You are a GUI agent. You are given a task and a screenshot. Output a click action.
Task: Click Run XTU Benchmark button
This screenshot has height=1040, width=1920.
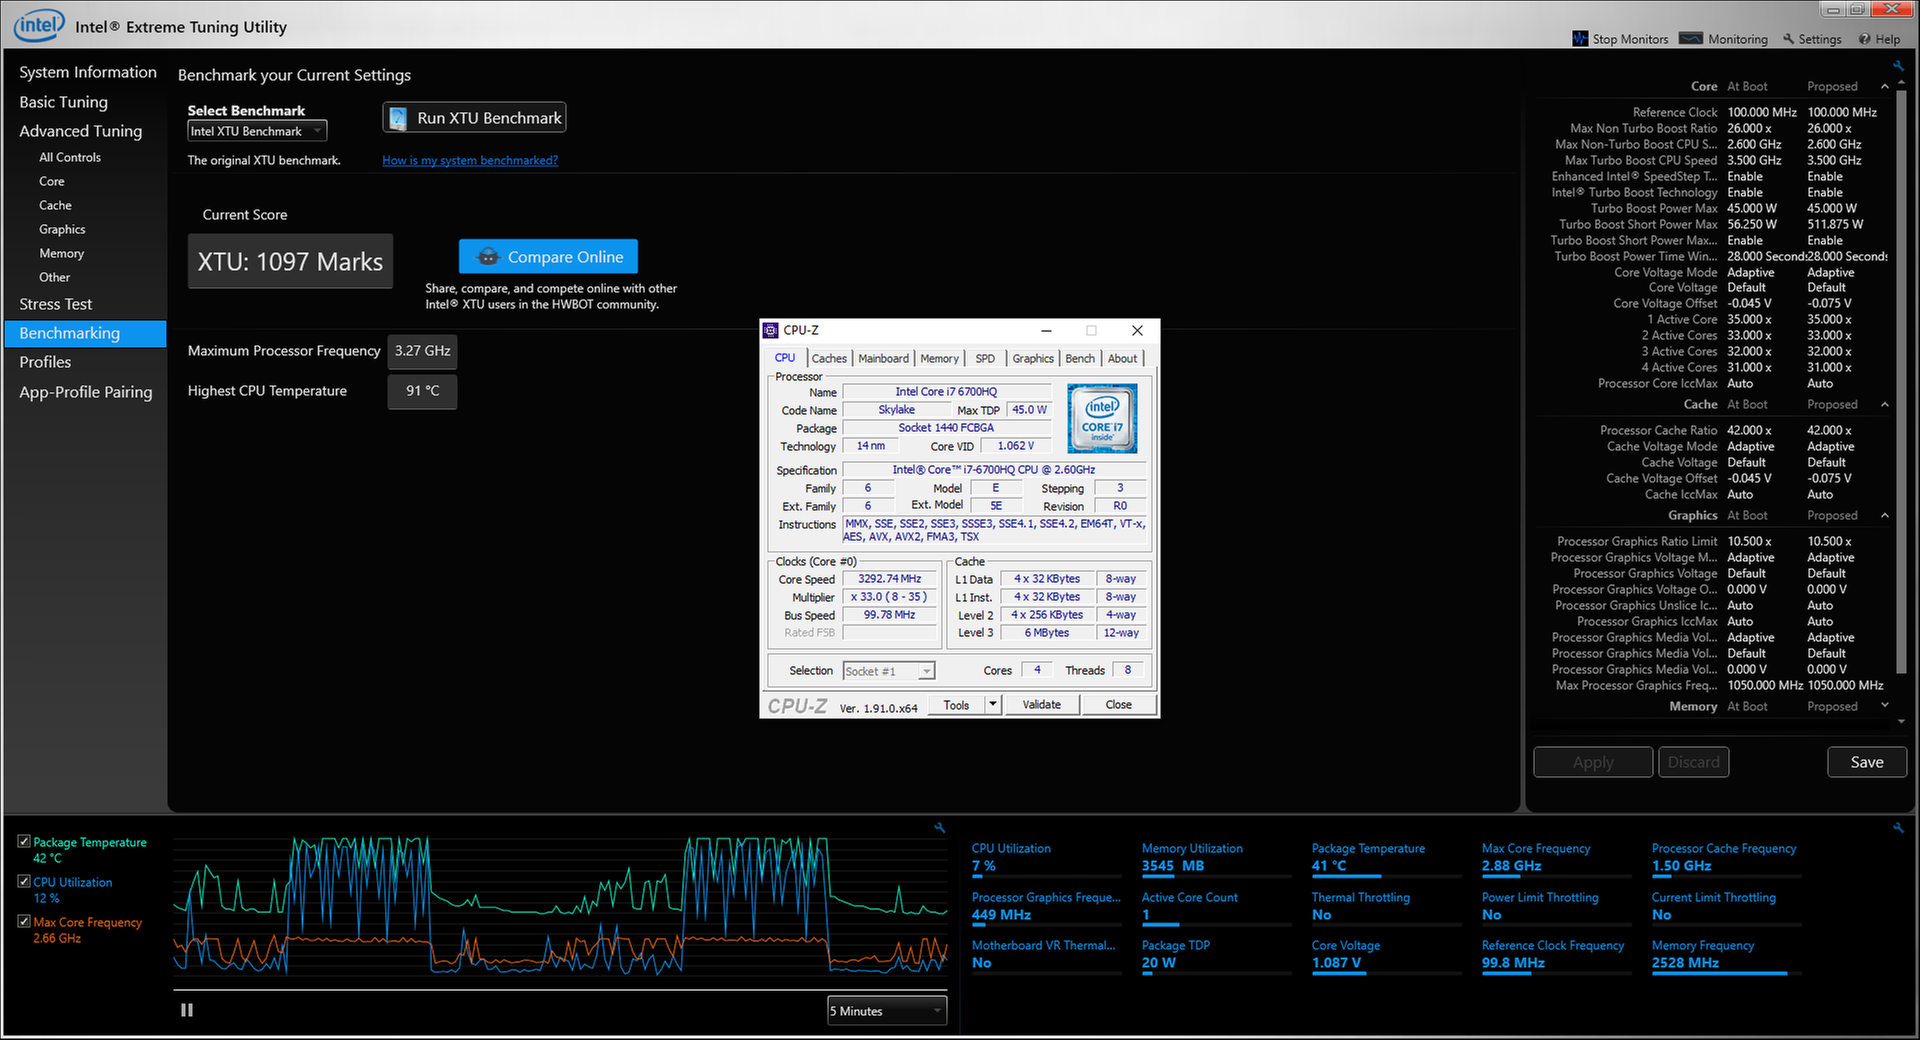pos(474,118)
